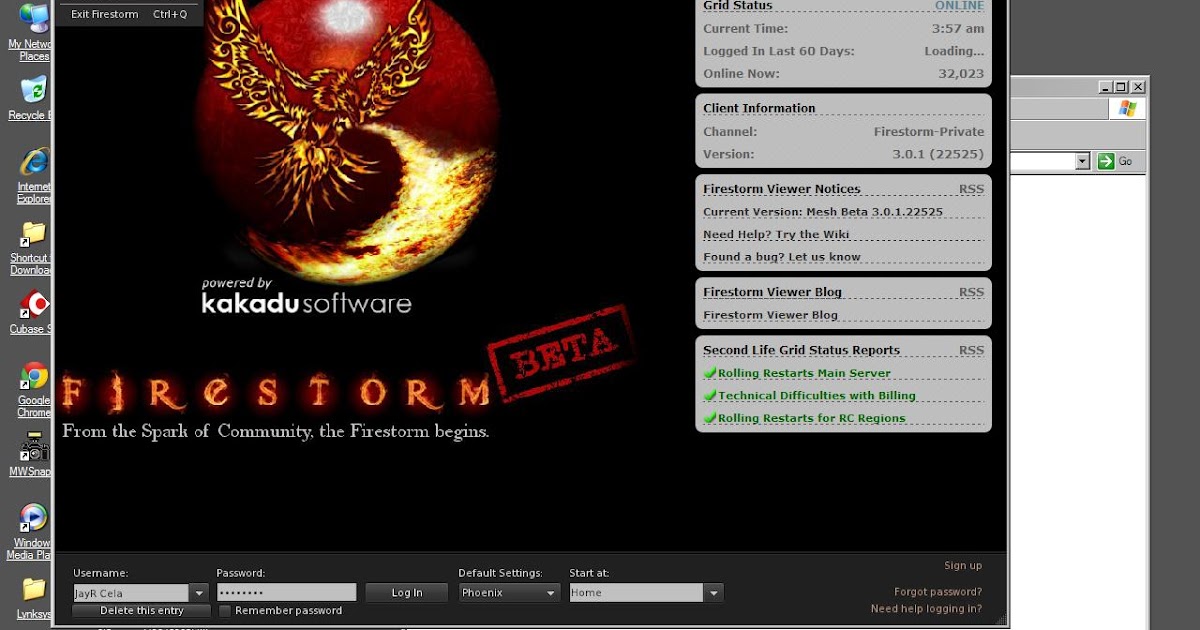Open the Rolling Restarts Main Server report
Viewport: 1200px width, 630px height.
point(804,373)
